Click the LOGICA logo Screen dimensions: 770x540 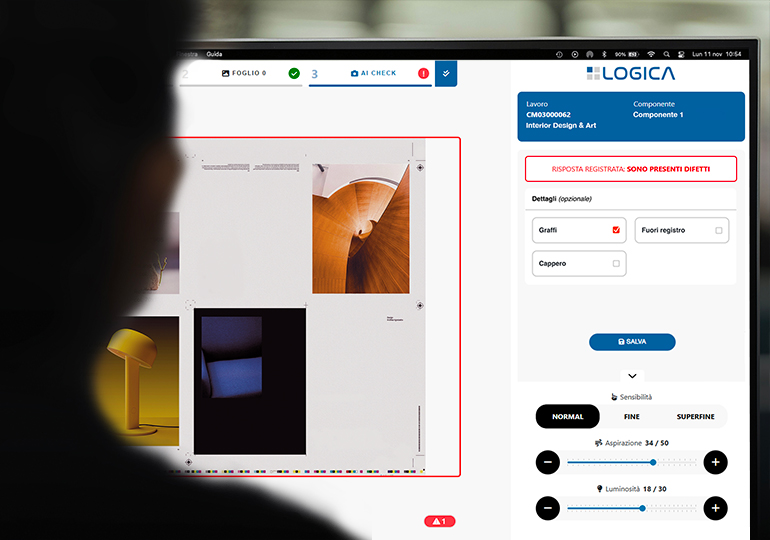pos(631,74)
